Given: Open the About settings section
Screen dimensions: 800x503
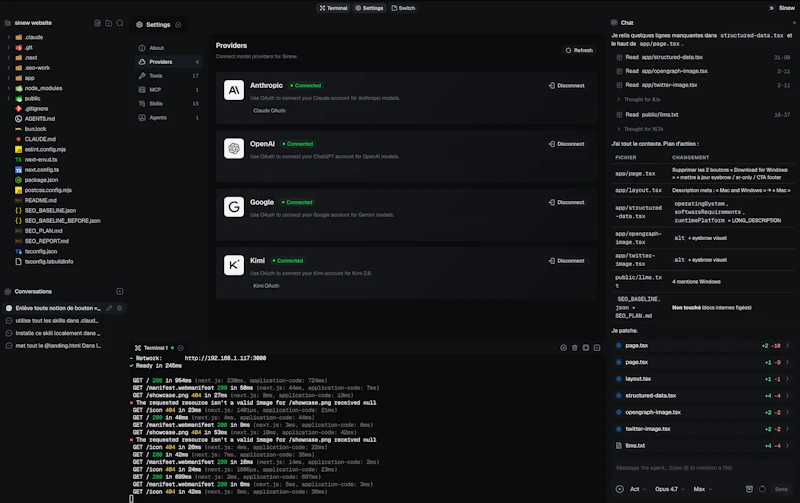Looking at the screenshot, I should tap(169, 48).
